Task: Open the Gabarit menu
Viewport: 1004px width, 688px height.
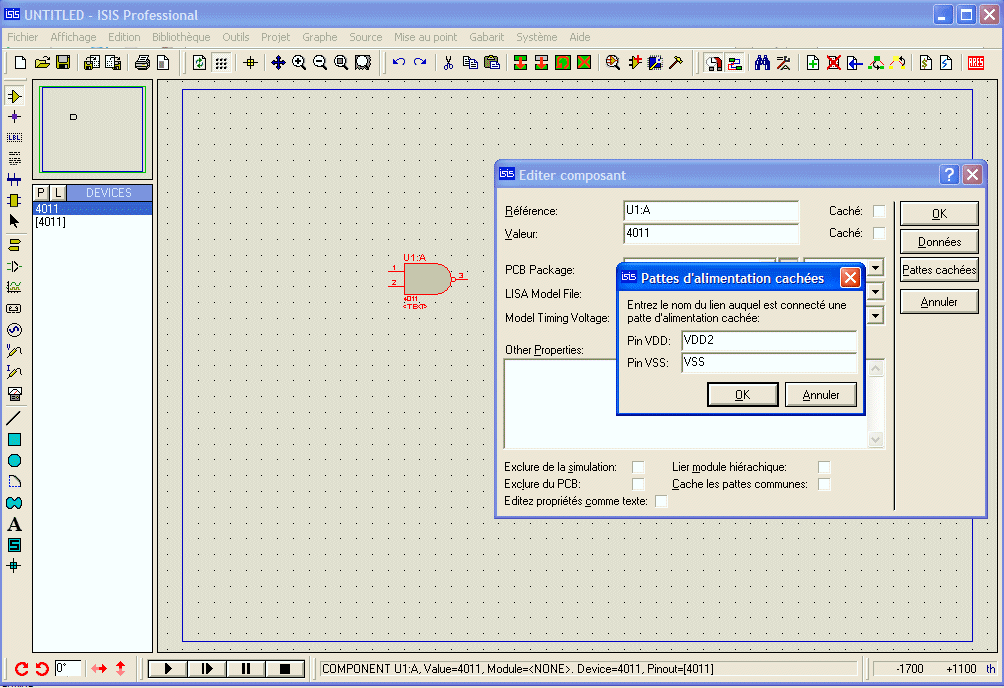Action: tap(487, 37)
